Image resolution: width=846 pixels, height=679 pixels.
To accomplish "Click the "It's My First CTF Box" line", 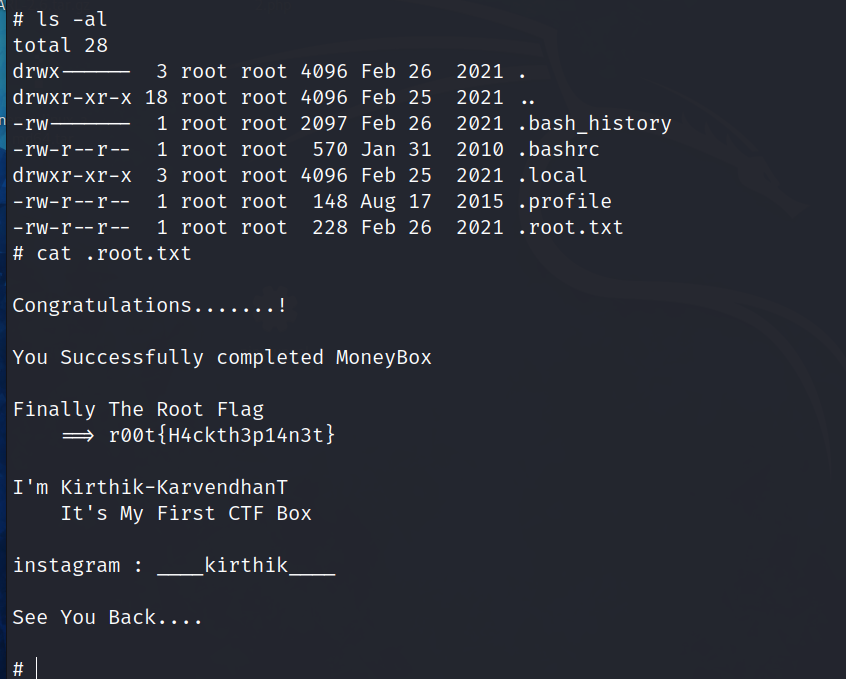I will click(x=186, y=514).
